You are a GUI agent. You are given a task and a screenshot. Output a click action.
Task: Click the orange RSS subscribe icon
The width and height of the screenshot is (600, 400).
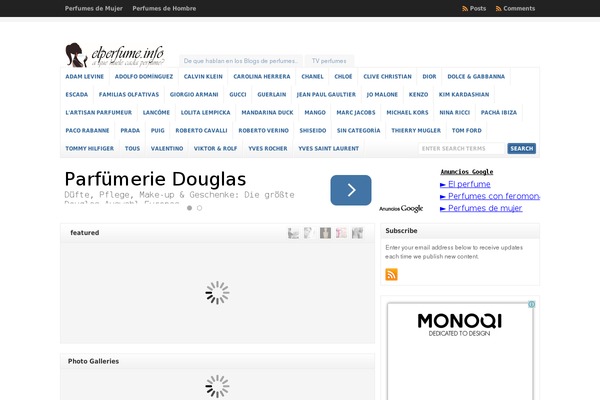pos(391,274)
